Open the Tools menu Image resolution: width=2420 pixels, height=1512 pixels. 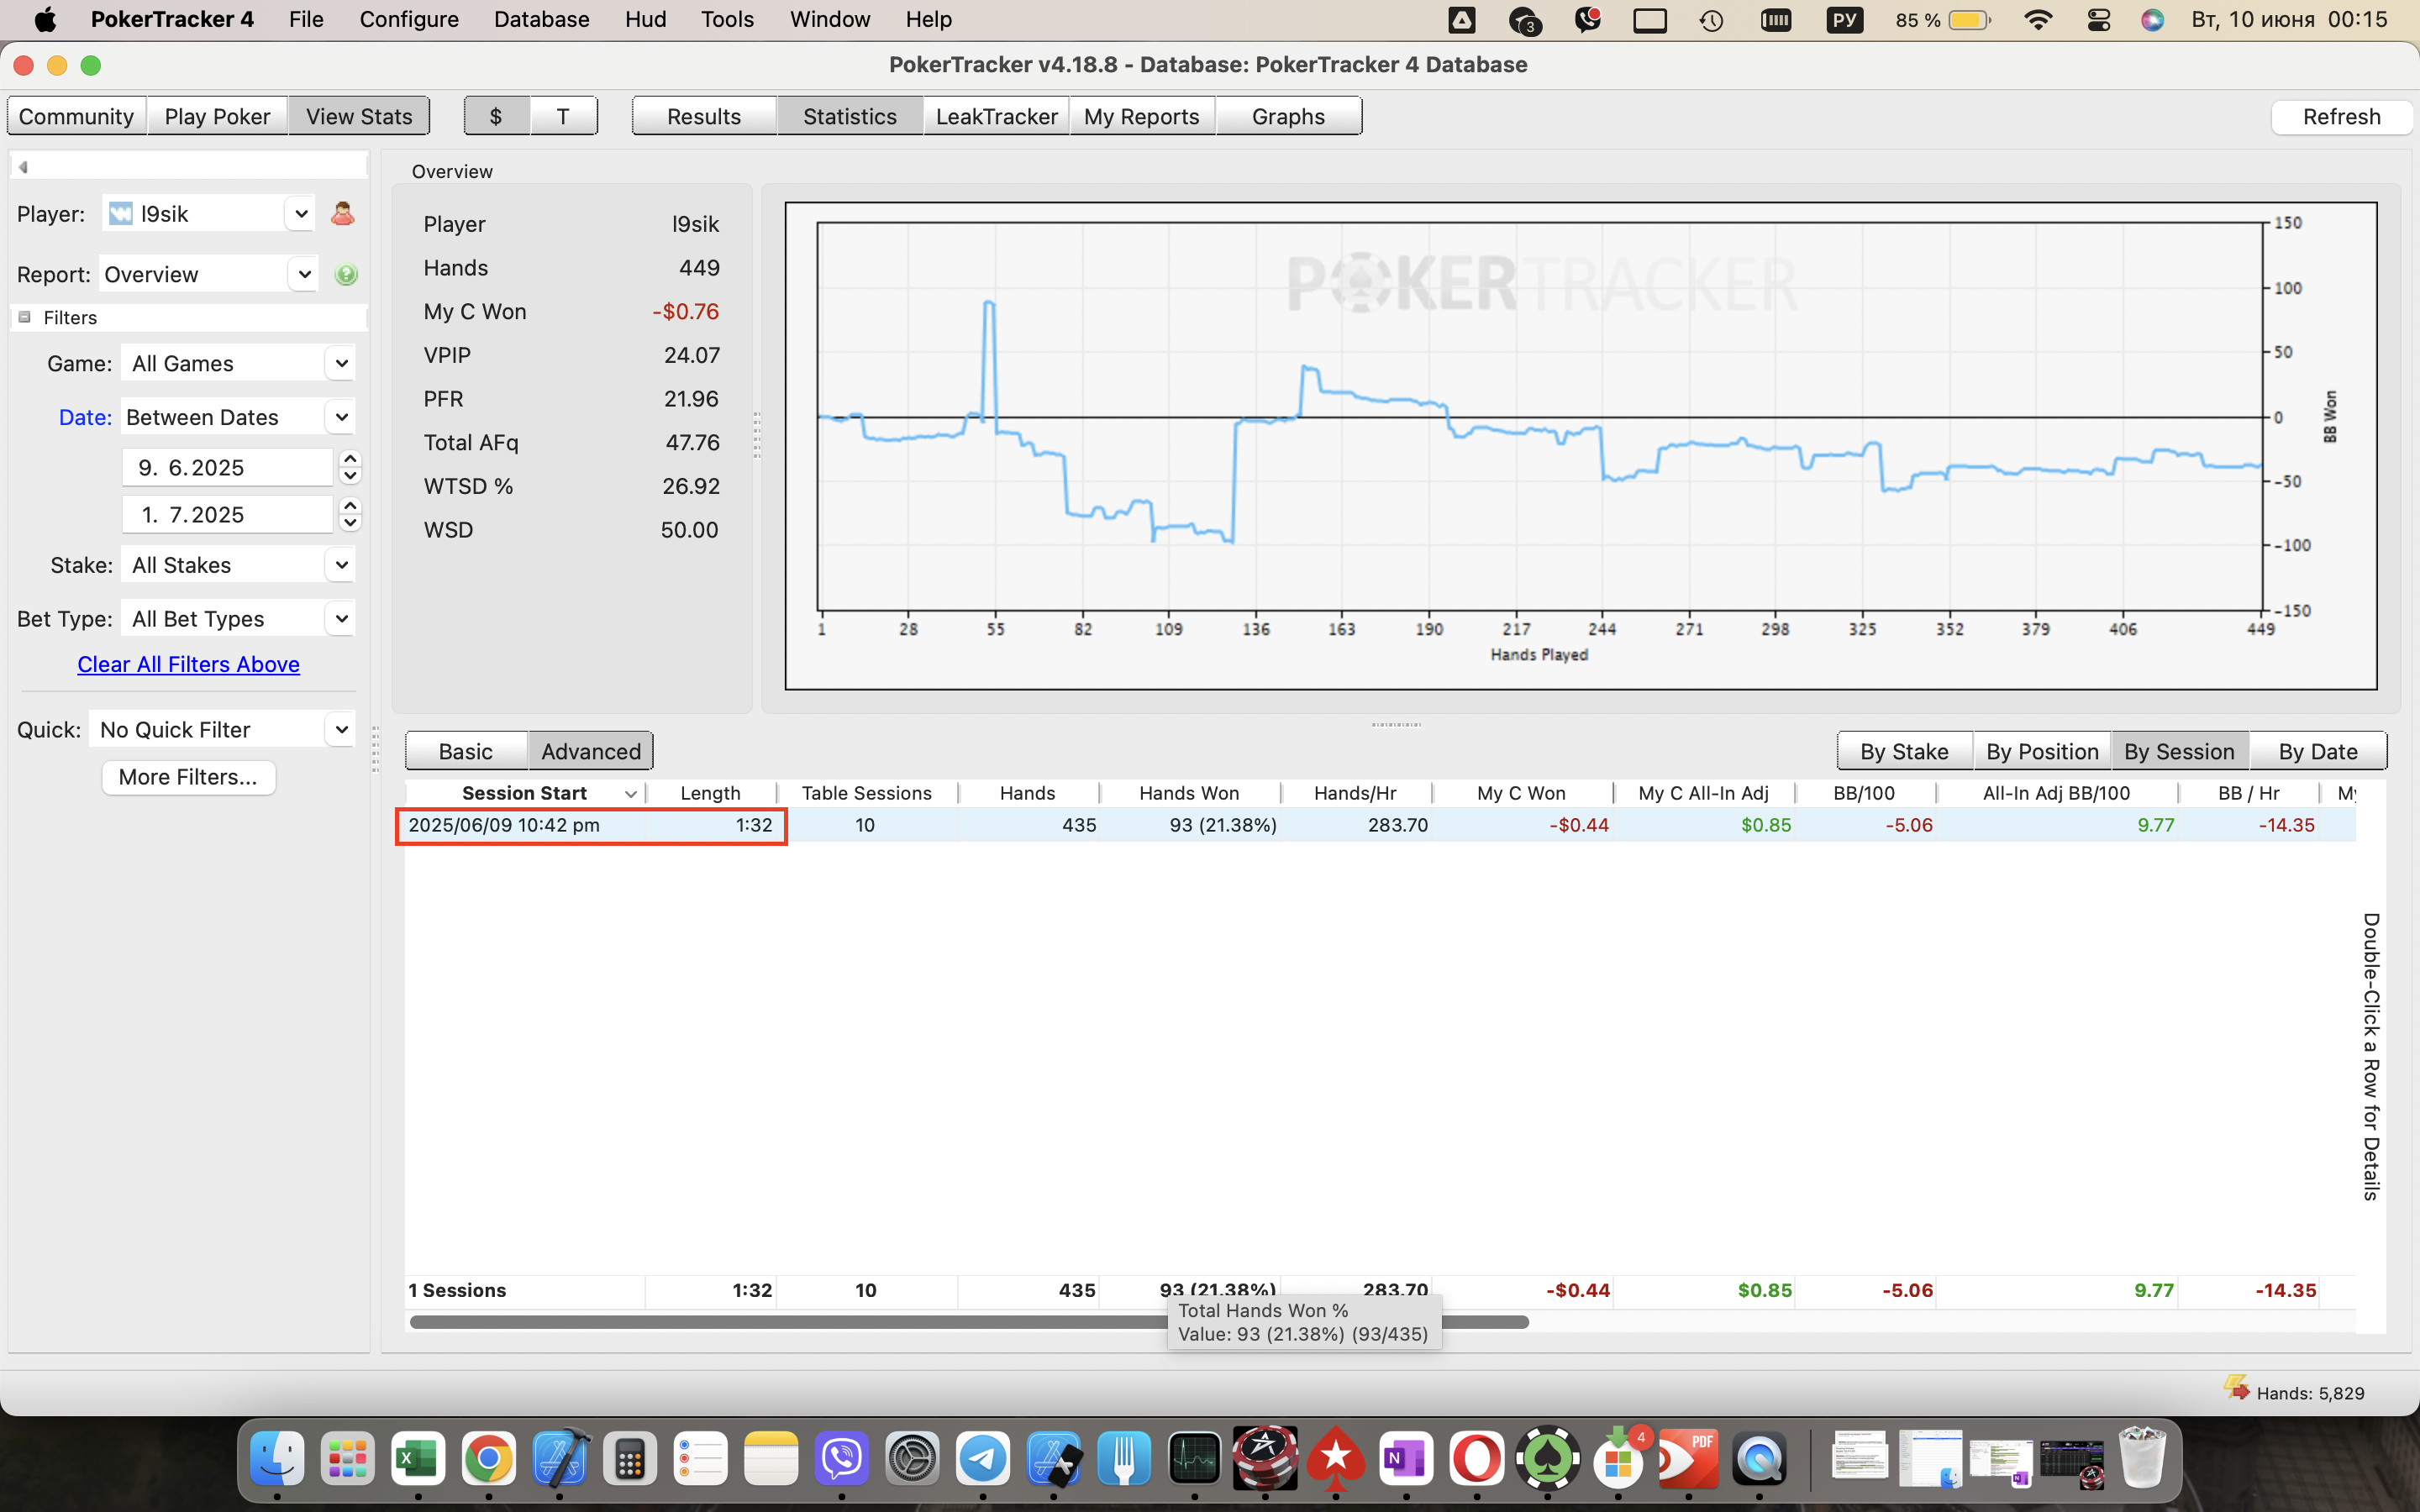(x=727, y=20)
